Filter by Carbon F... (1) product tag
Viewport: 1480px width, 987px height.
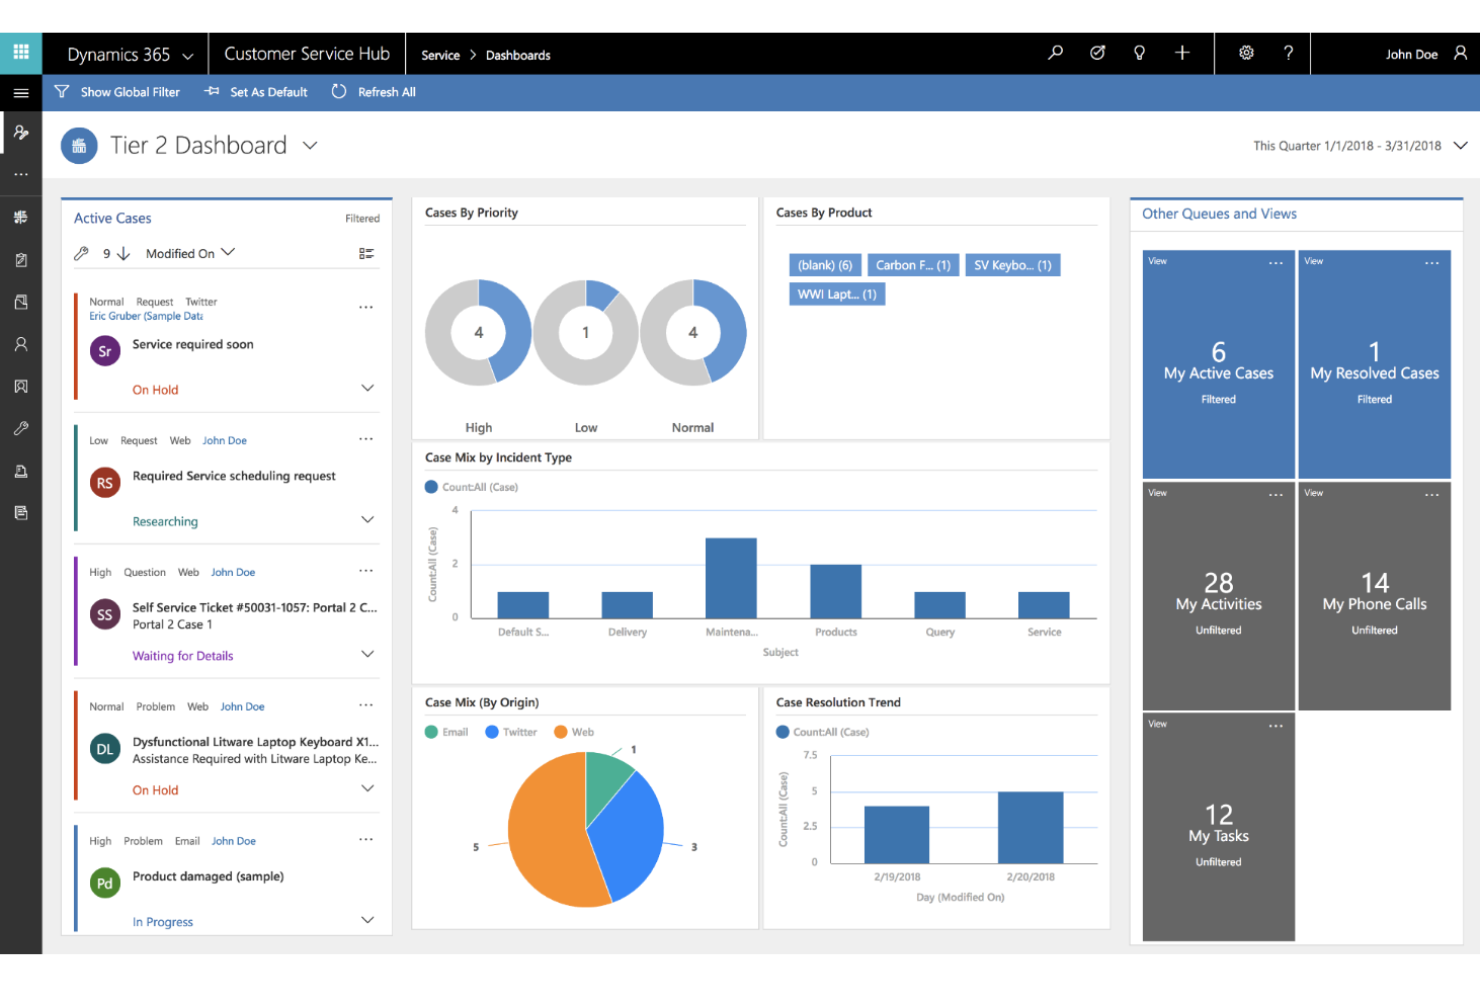(913, 265)
